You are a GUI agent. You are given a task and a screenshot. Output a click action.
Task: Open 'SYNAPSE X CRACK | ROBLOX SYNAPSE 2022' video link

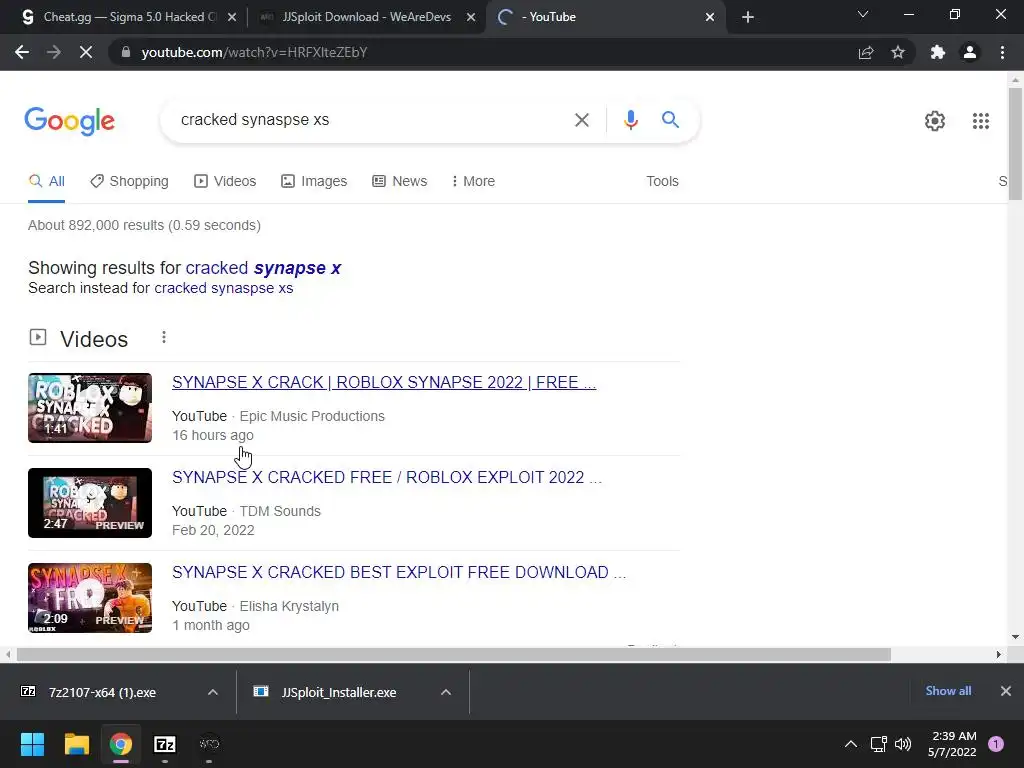(384, 382)
